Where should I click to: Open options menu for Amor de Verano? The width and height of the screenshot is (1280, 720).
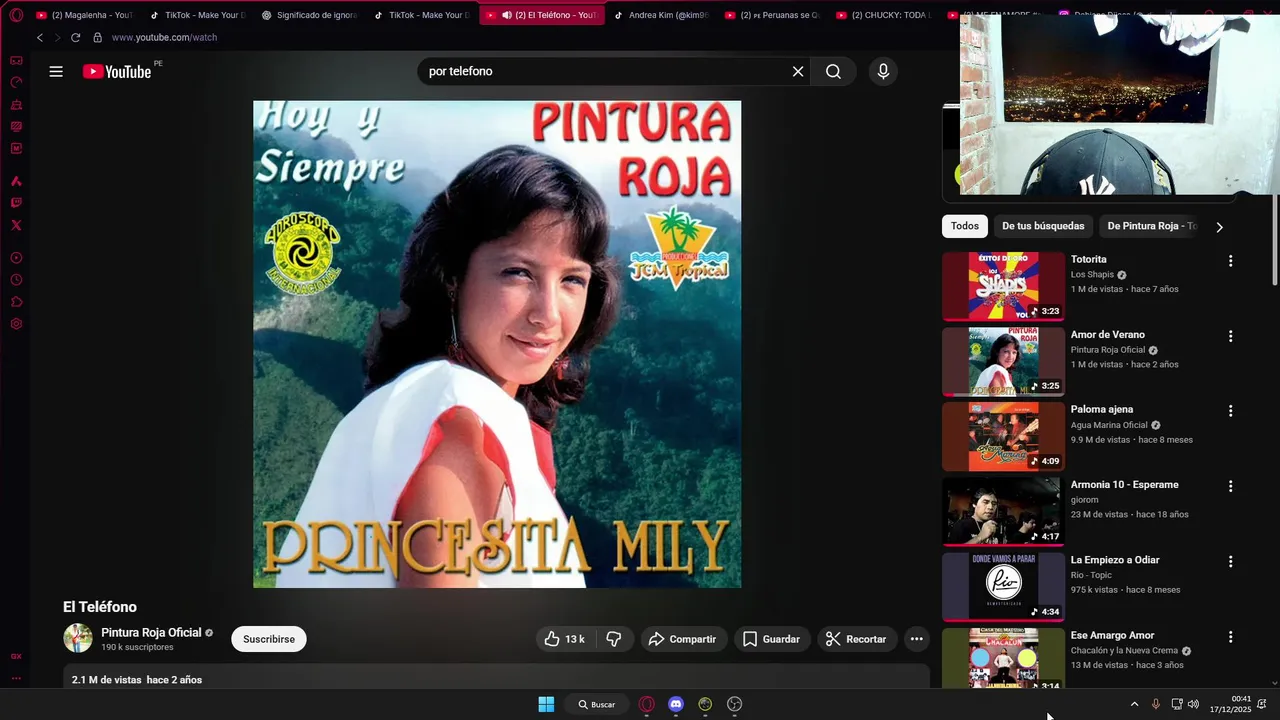[1230, 336]
